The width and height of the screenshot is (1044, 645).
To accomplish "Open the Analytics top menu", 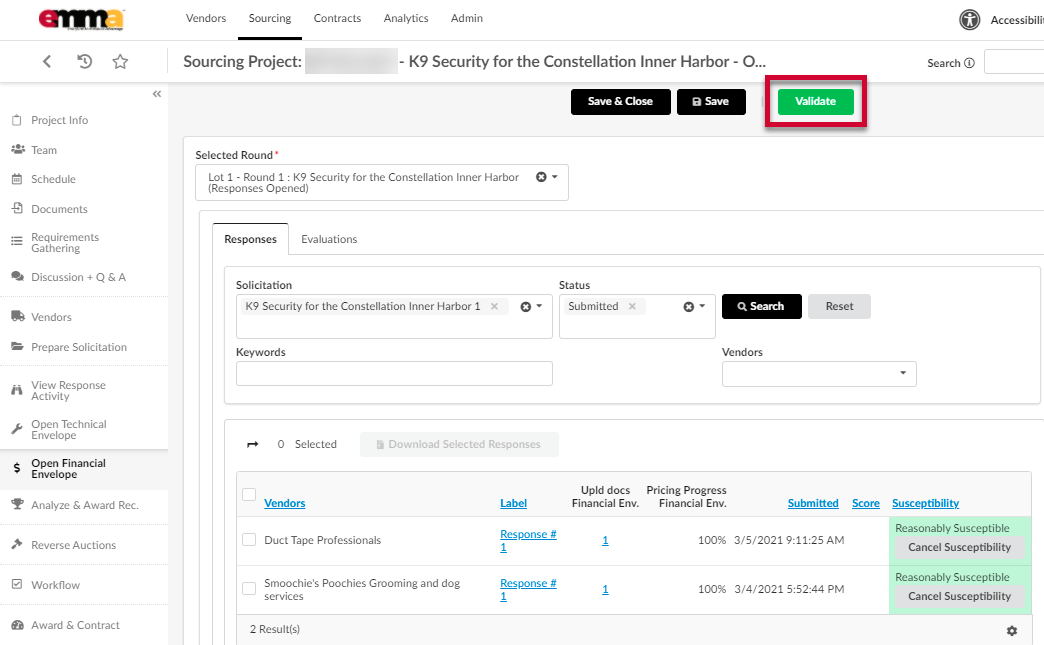I will [x=405, y=18].
